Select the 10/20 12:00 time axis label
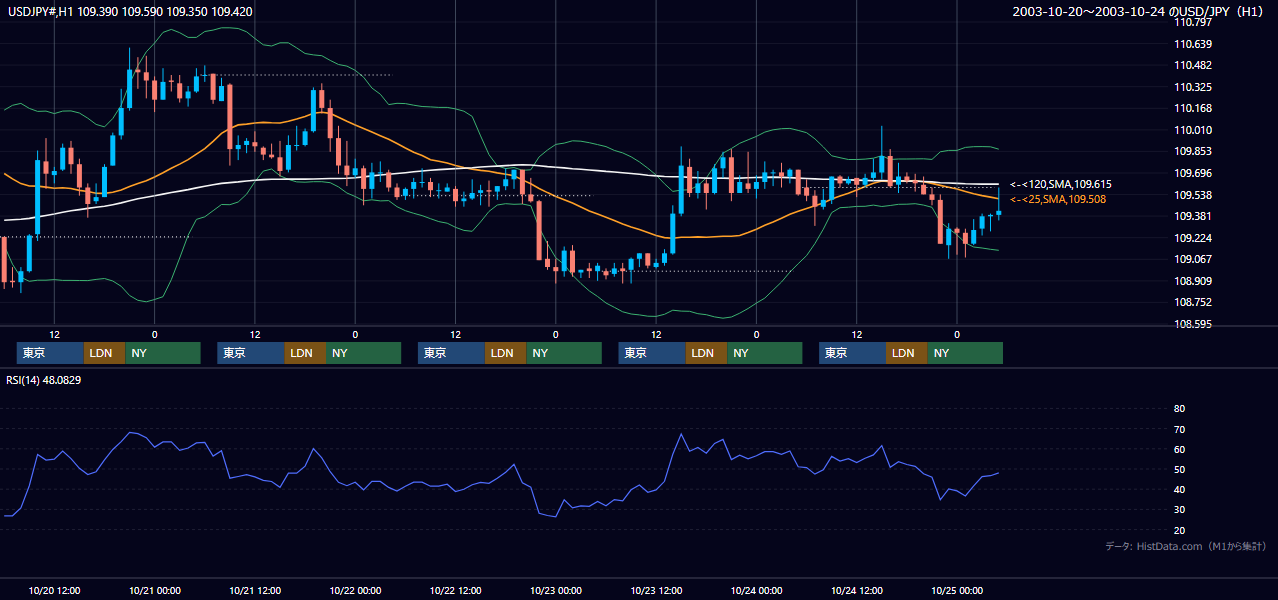 [55, 590]
